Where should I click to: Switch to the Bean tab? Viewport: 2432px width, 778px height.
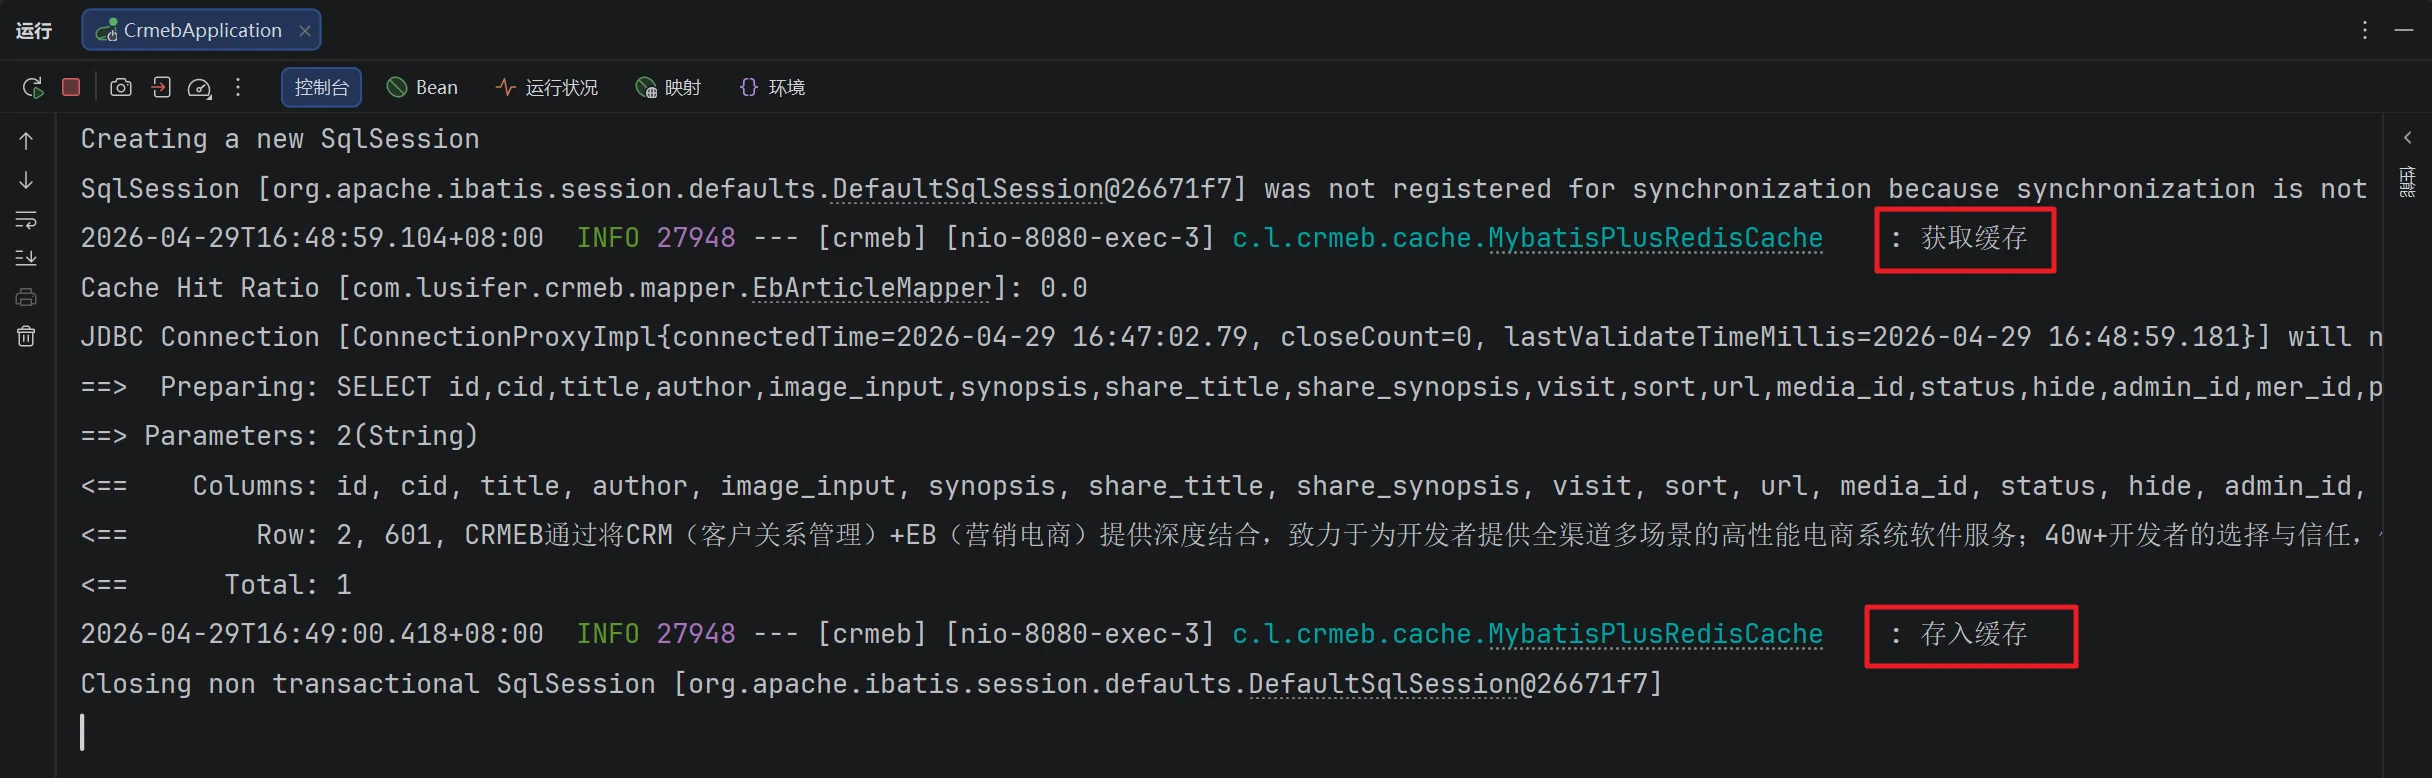coord(422,88)
